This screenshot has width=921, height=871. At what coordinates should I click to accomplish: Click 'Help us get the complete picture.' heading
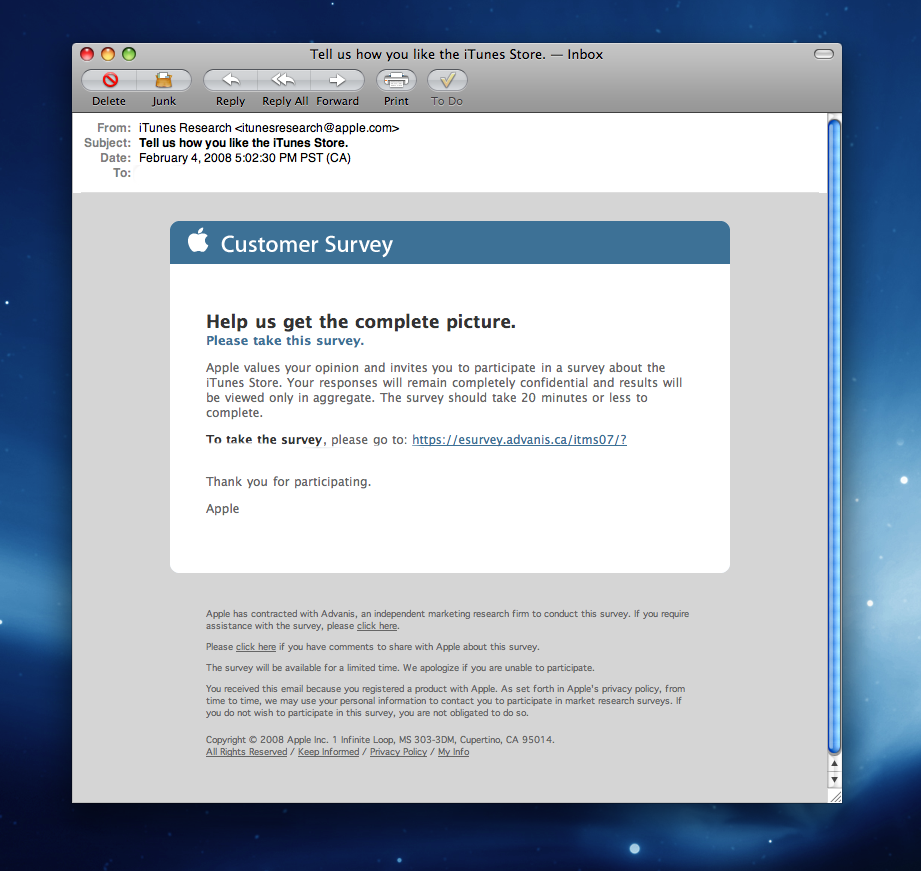point(361,322)
